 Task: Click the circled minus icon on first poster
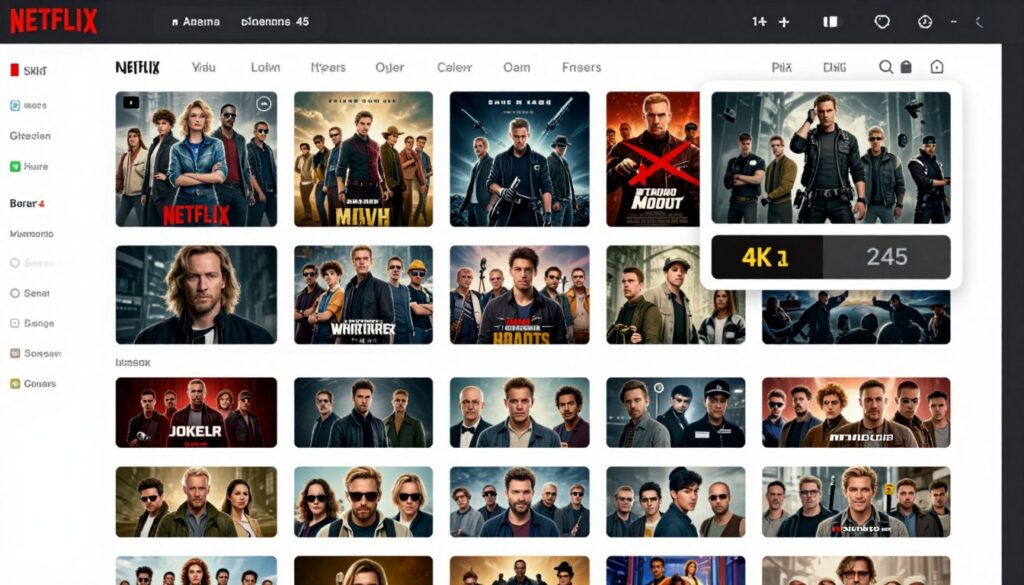click(x=263, y=103)
